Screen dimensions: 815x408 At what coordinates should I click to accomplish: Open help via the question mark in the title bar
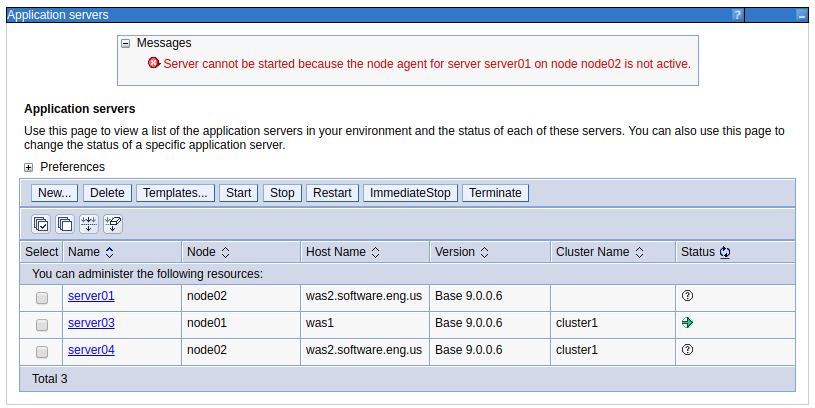click(737, 15)
